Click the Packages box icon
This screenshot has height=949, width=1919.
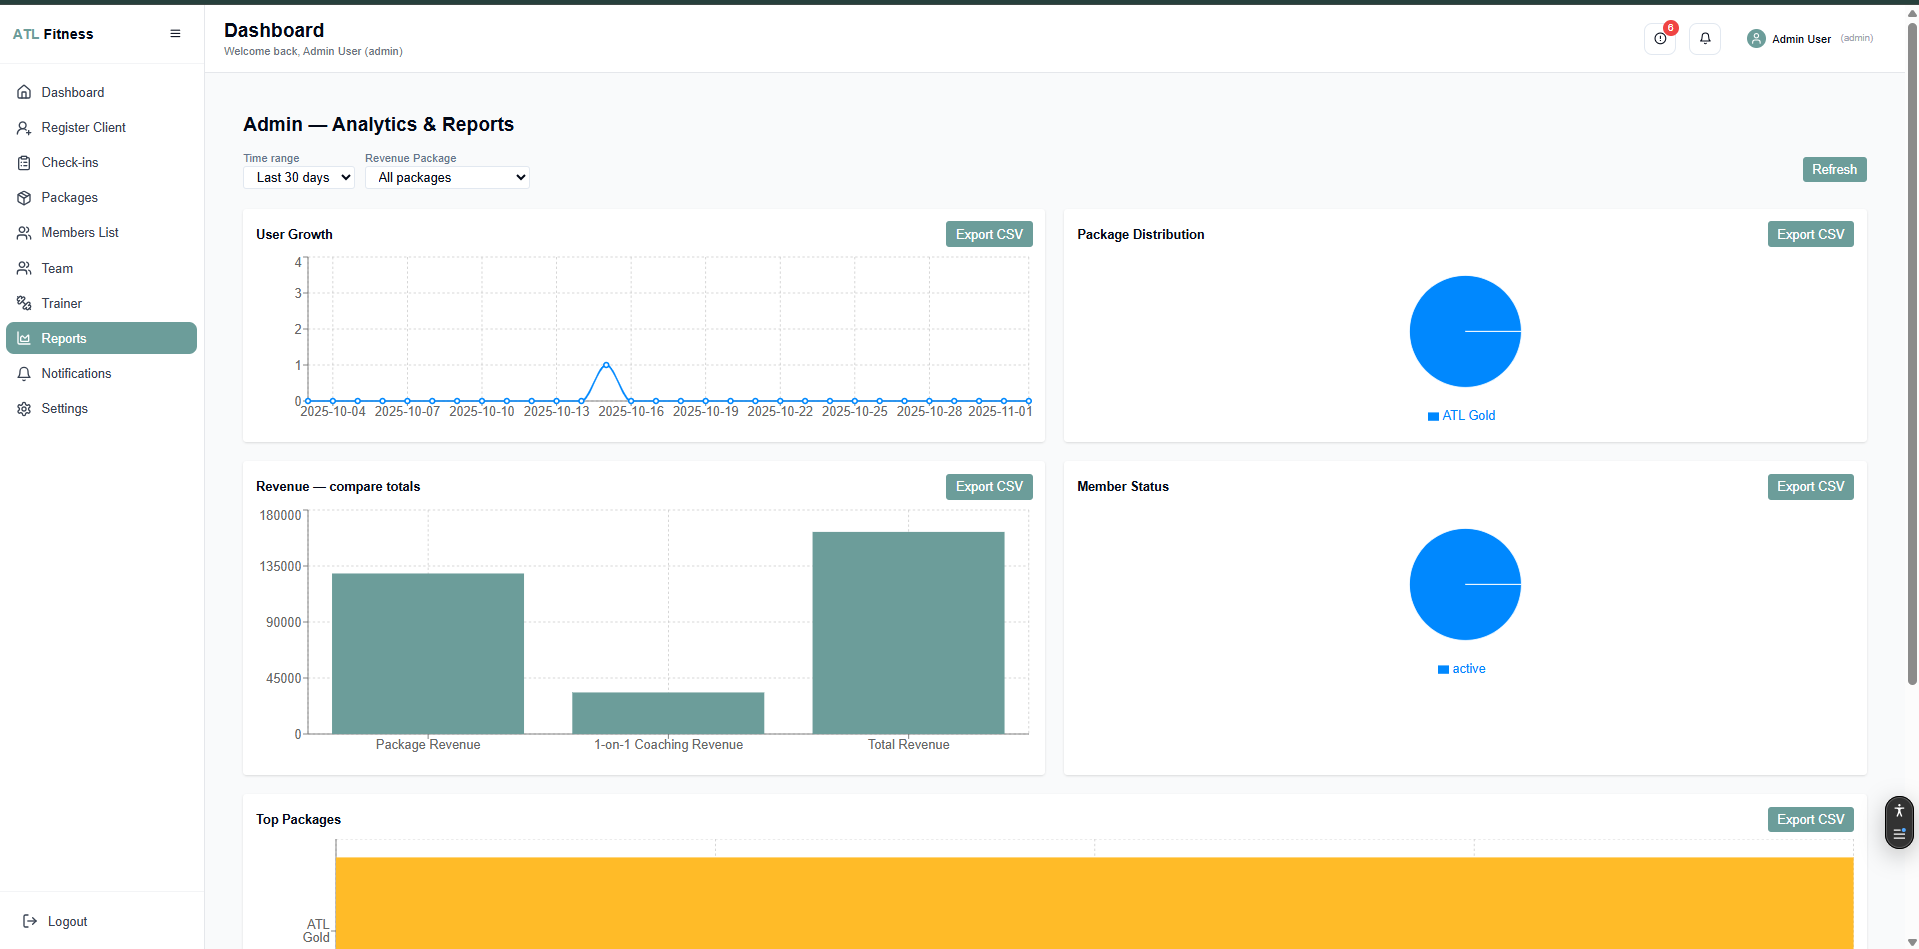tap(24, 198)
